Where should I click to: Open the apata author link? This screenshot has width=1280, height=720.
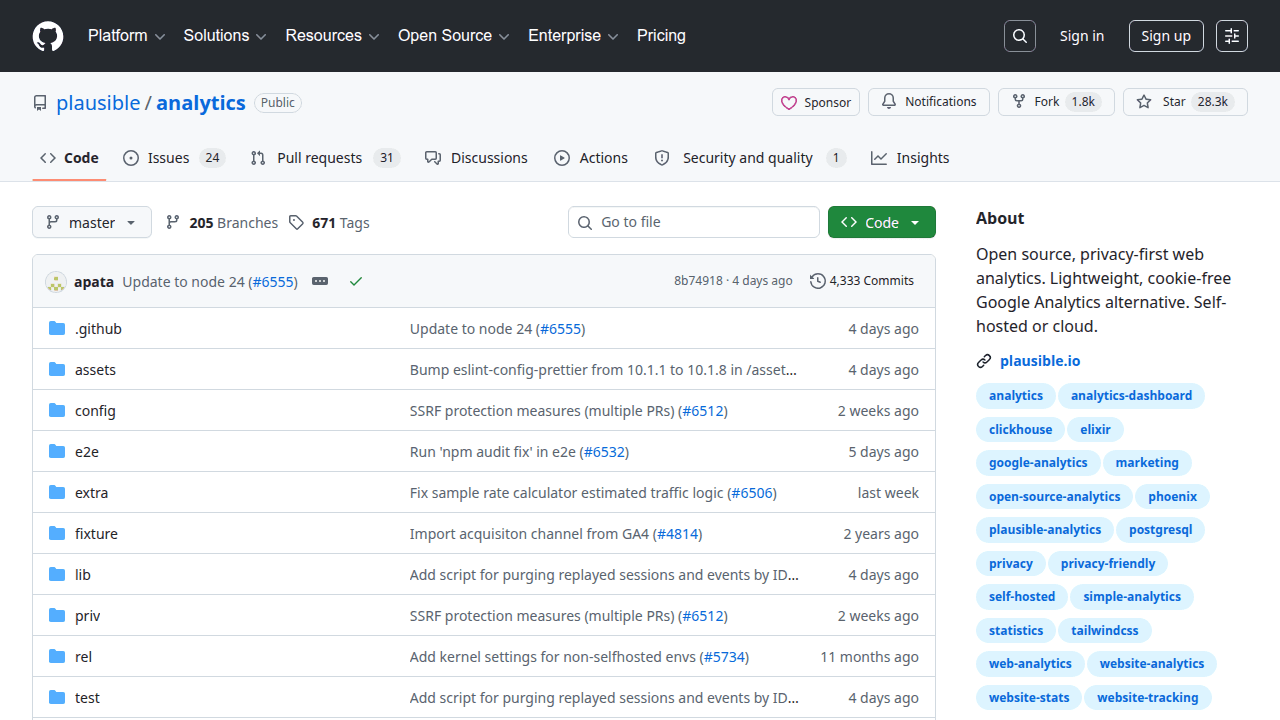pos(94,282)
